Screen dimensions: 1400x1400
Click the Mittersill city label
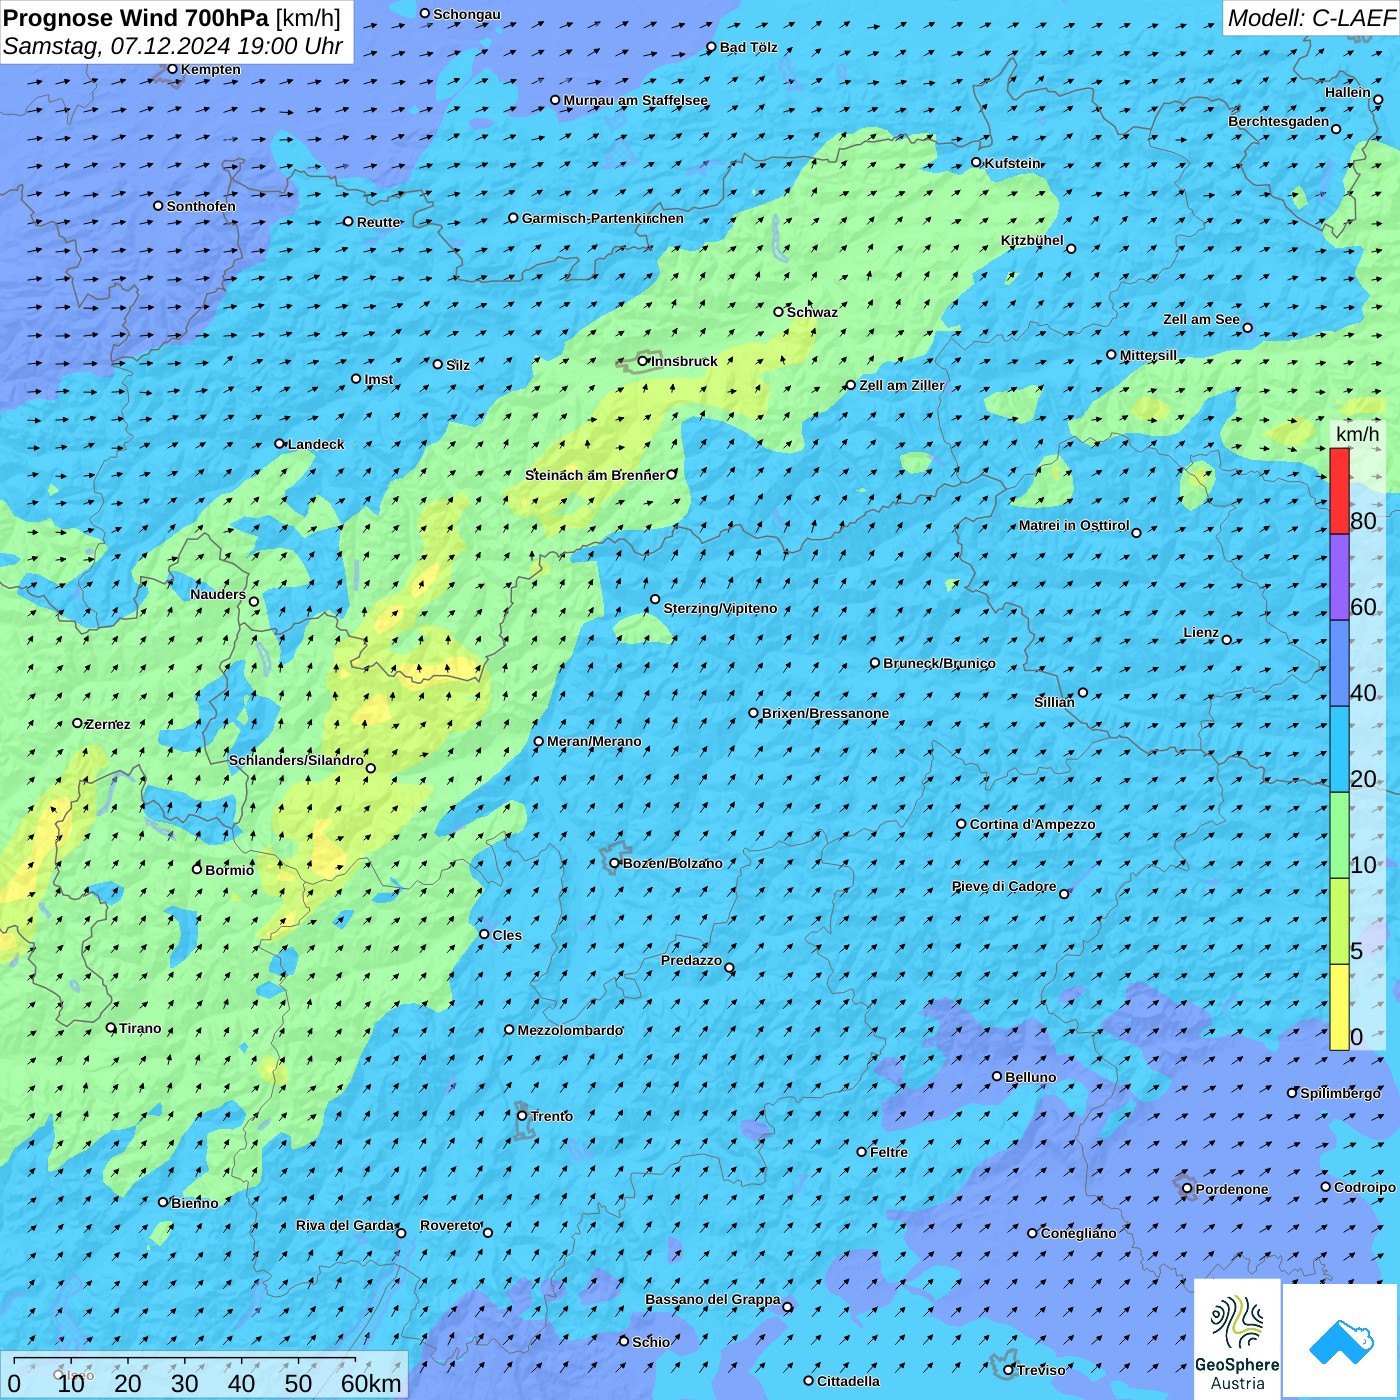click(x=1148, y=355)
